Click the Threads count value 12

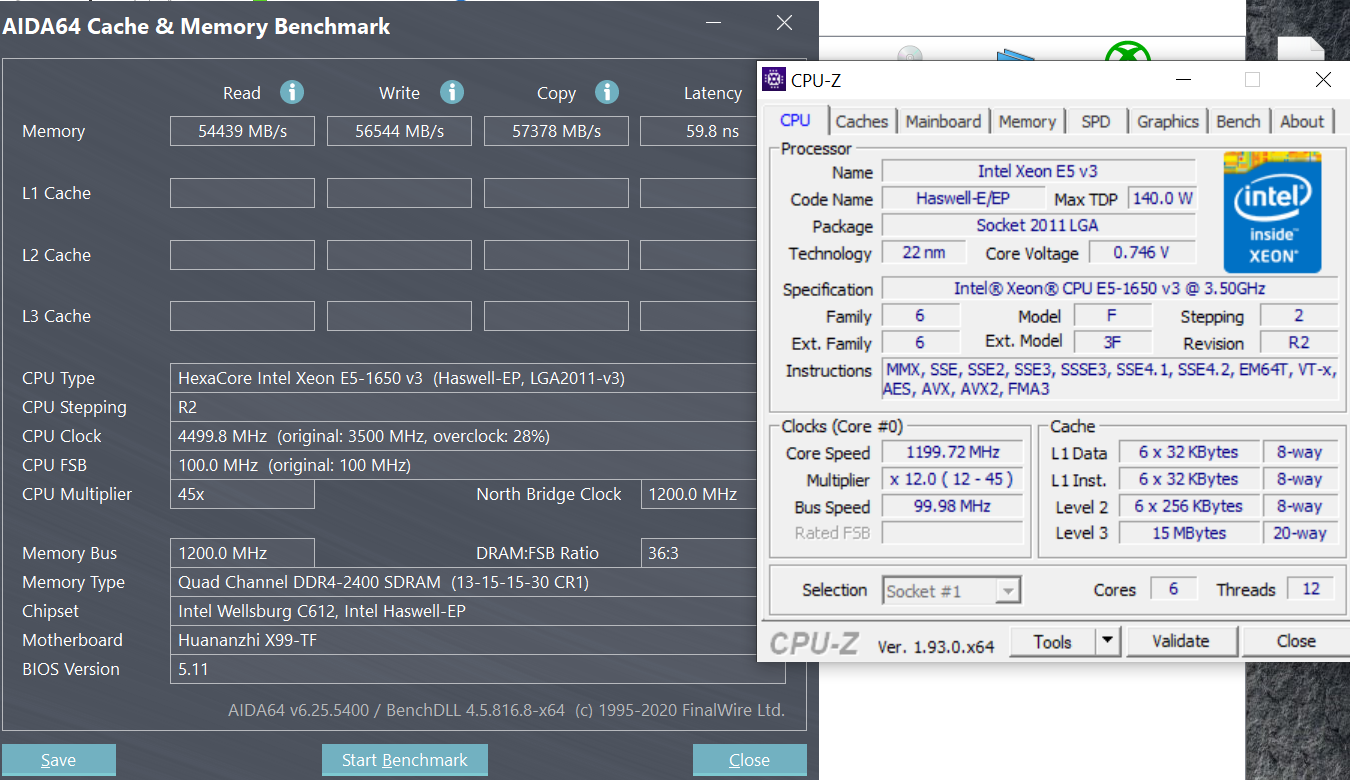click(x=1311, y=589)
